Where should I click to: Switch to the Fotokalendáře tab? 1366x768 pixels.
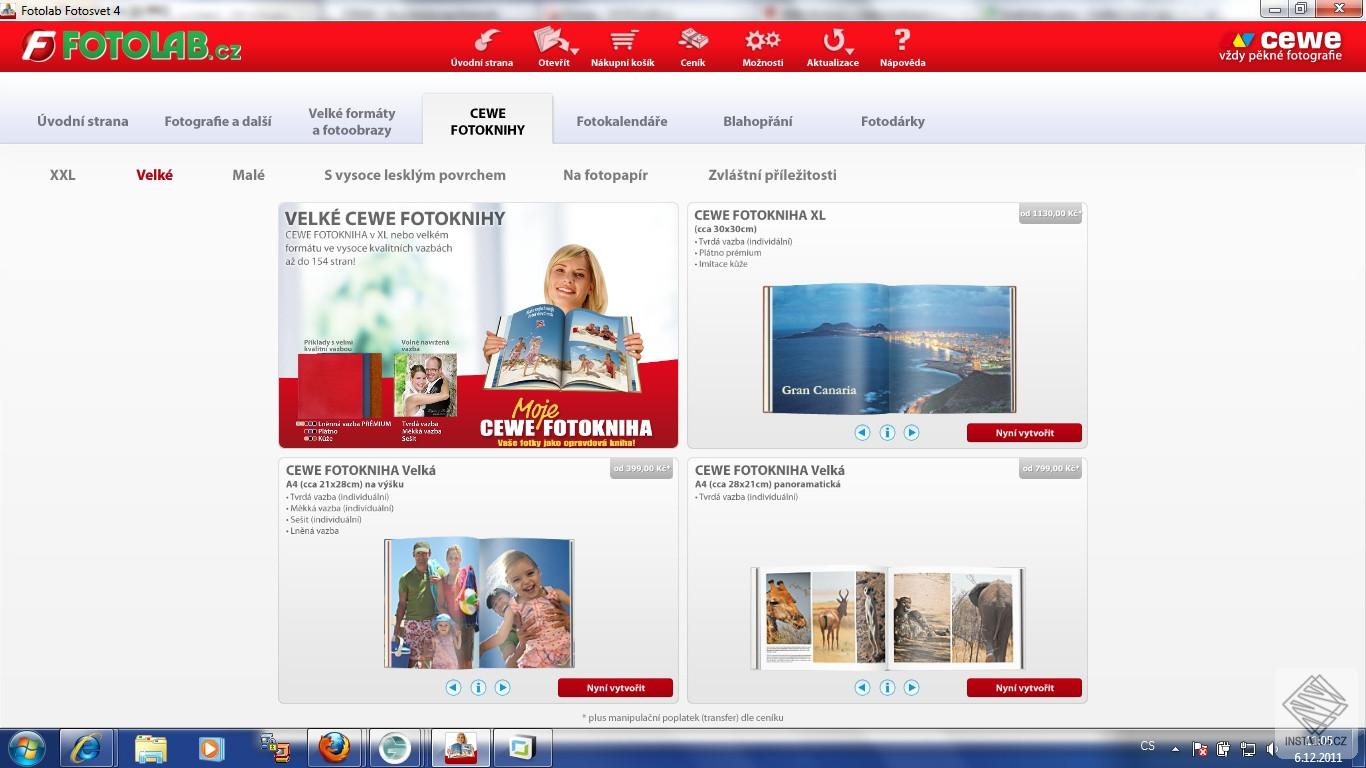(x=621, y=119)
